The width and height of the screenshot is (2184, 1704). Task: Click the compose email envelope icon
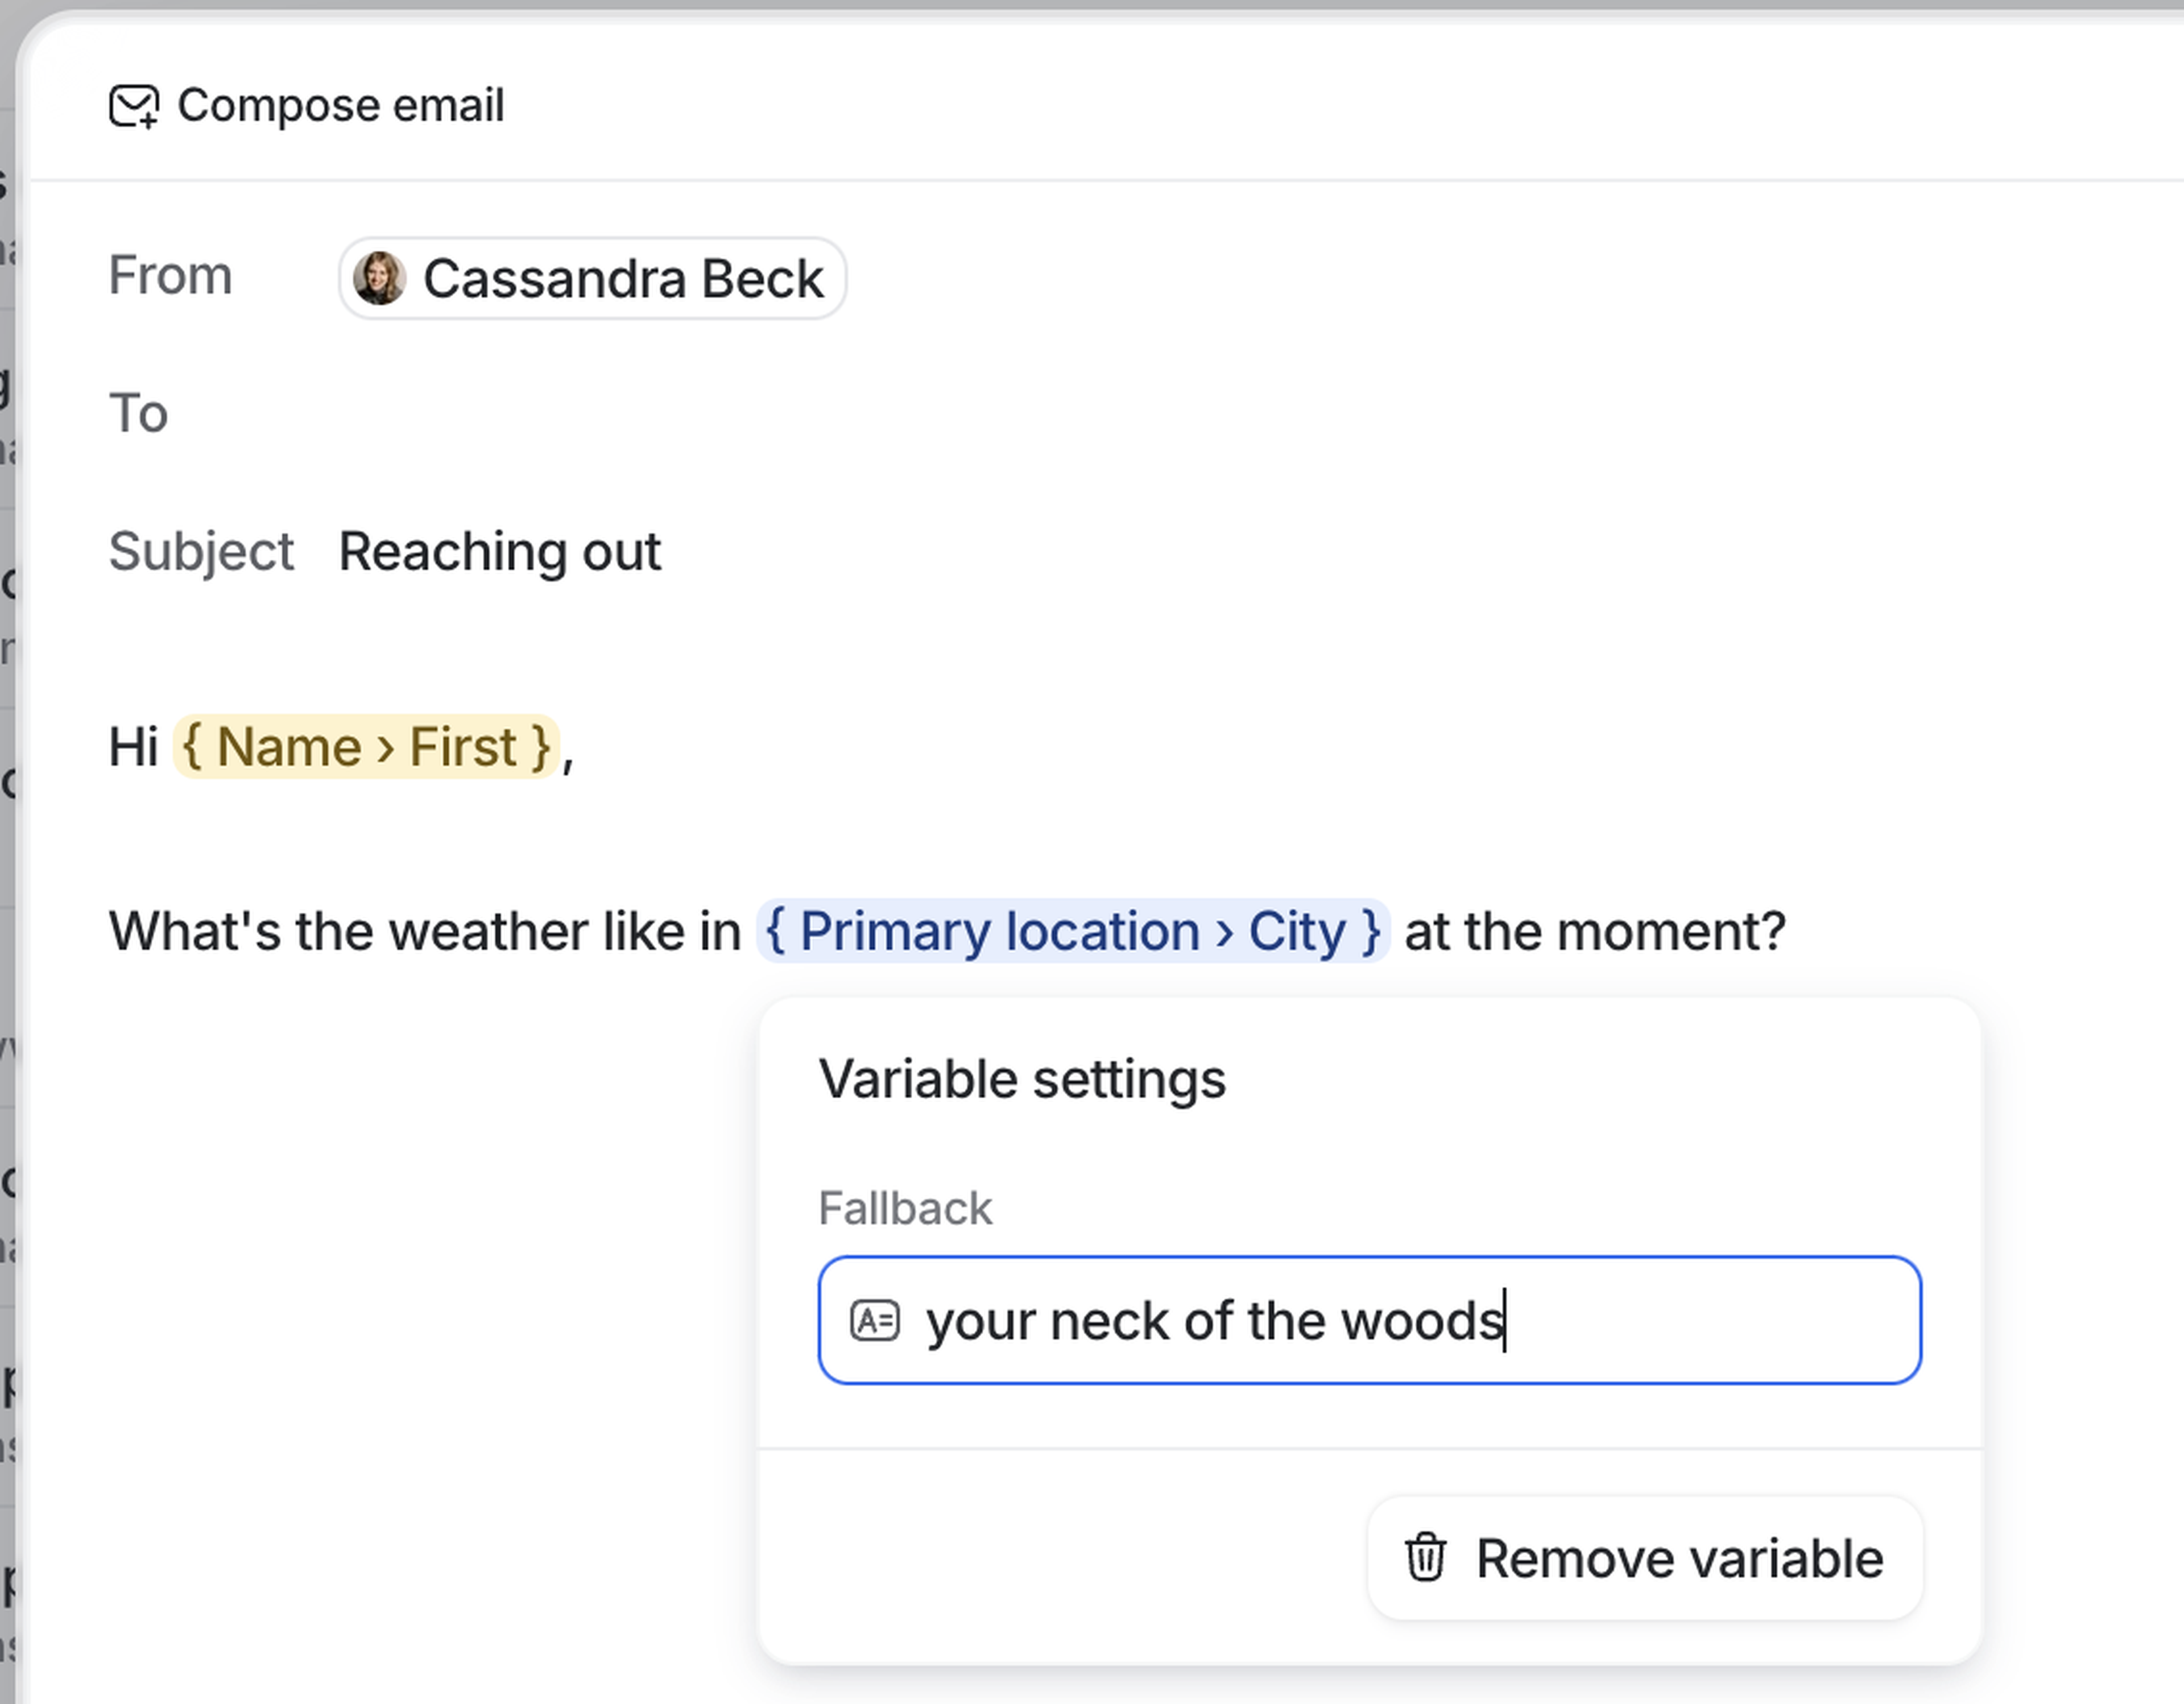tap(133, 106)
